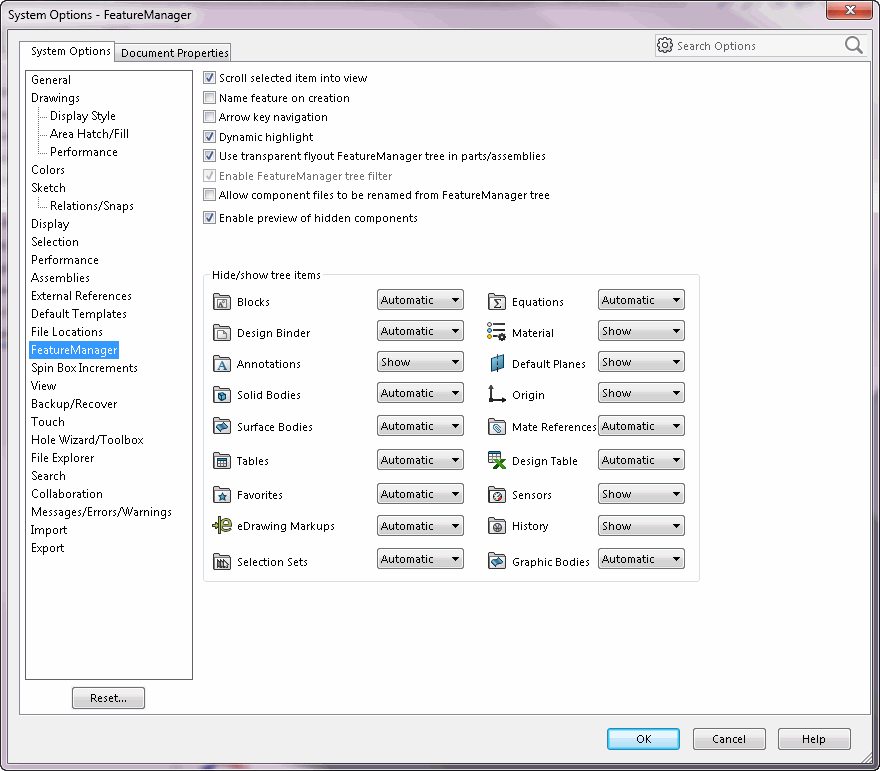Click inside the Search Options field
Image resolution: width=880 pixels, height=771 pixels.
(x=752, y=45)
